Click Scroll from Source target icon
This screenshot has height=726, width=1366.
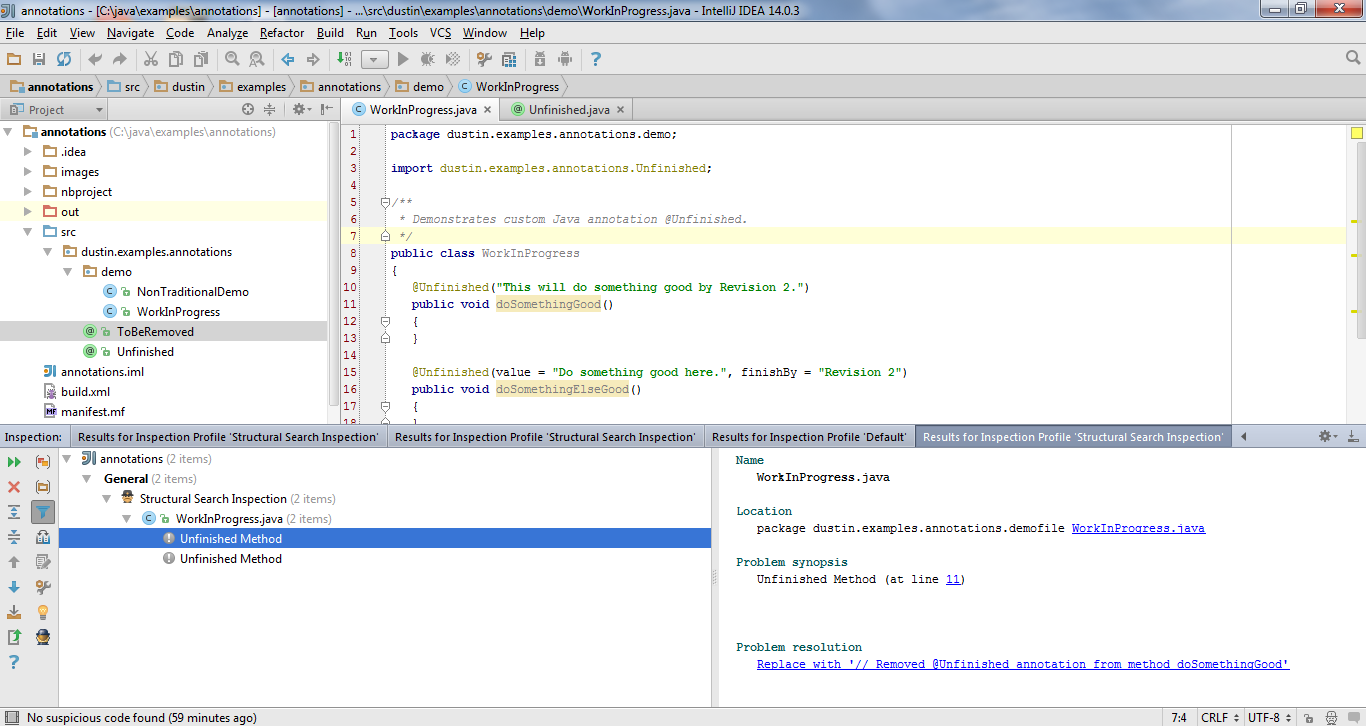pos(248,110)
